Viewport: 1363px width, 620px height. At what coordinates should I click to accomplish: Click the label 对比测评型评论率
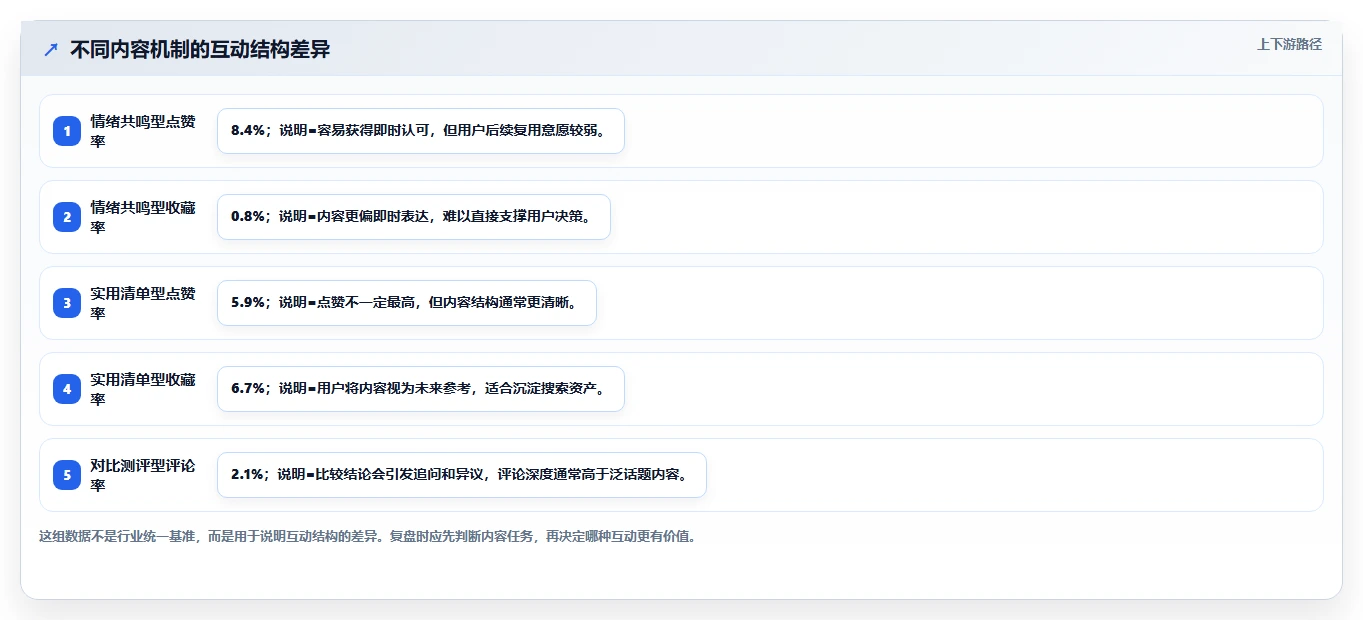tap(143, 475)
